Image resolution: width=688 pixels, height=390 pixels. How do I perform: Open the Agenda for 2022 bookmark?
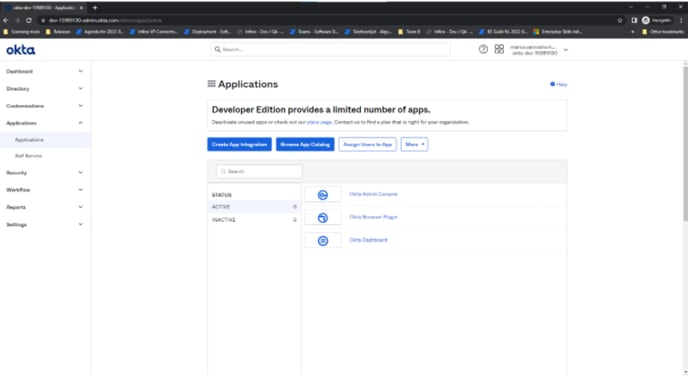pyautogui.click(x=100, y=32)
